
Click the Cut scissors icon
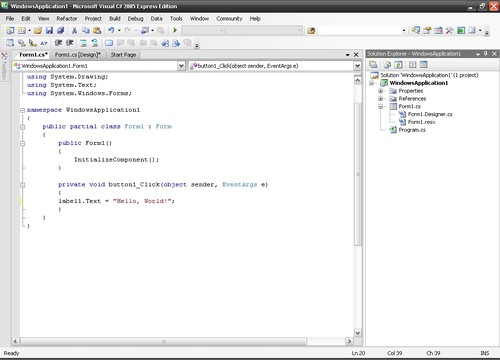click(x=74, y=31)
